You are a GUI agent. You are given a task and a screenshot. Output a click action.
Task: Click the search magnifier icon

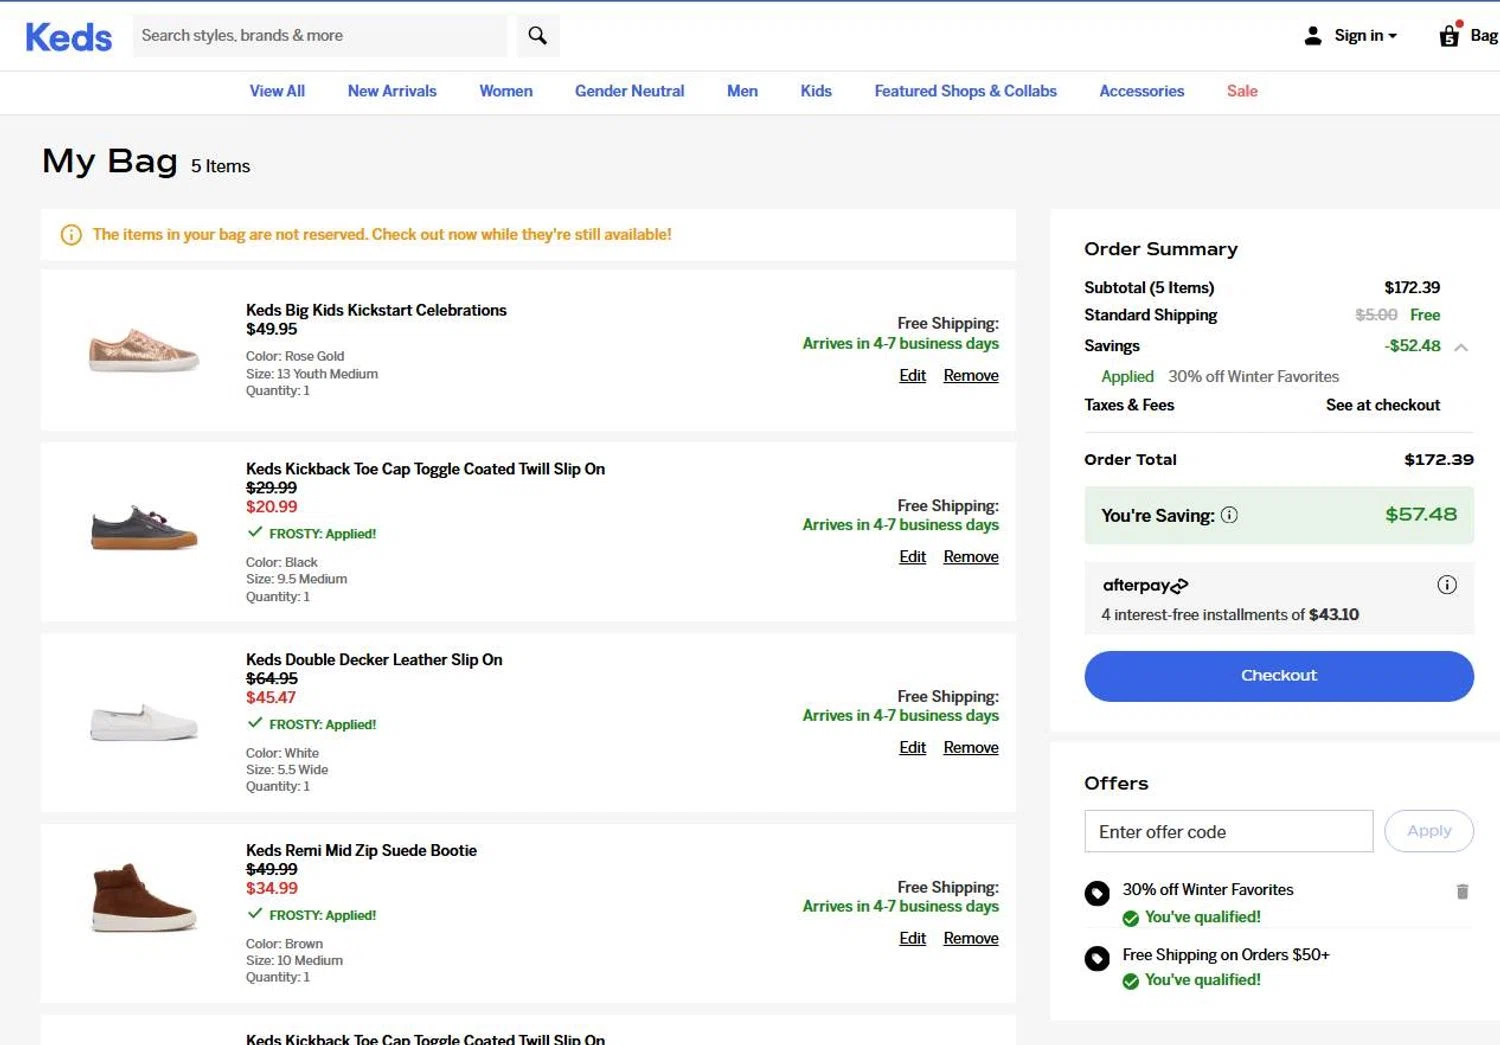click(537, 36)
